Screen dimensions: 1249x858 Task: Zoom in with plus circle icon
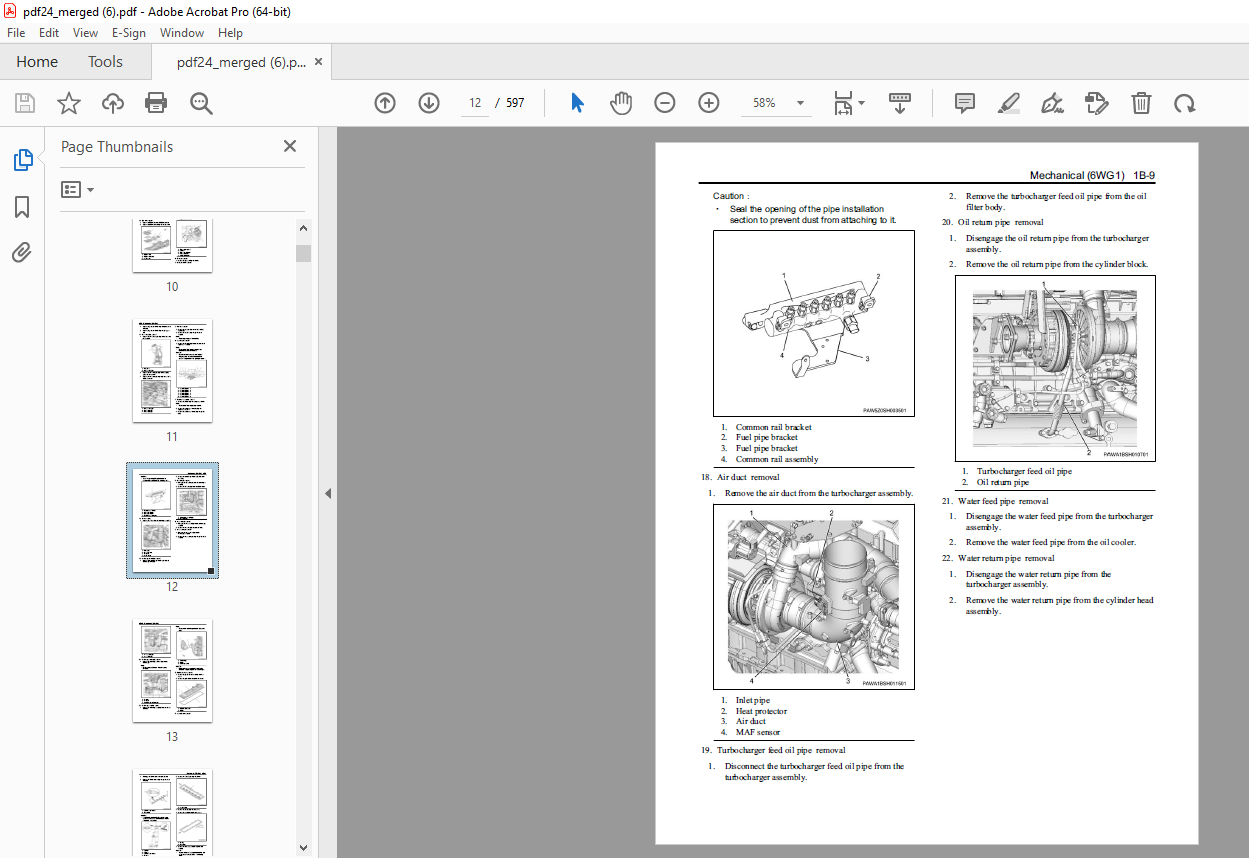[709, 103]
